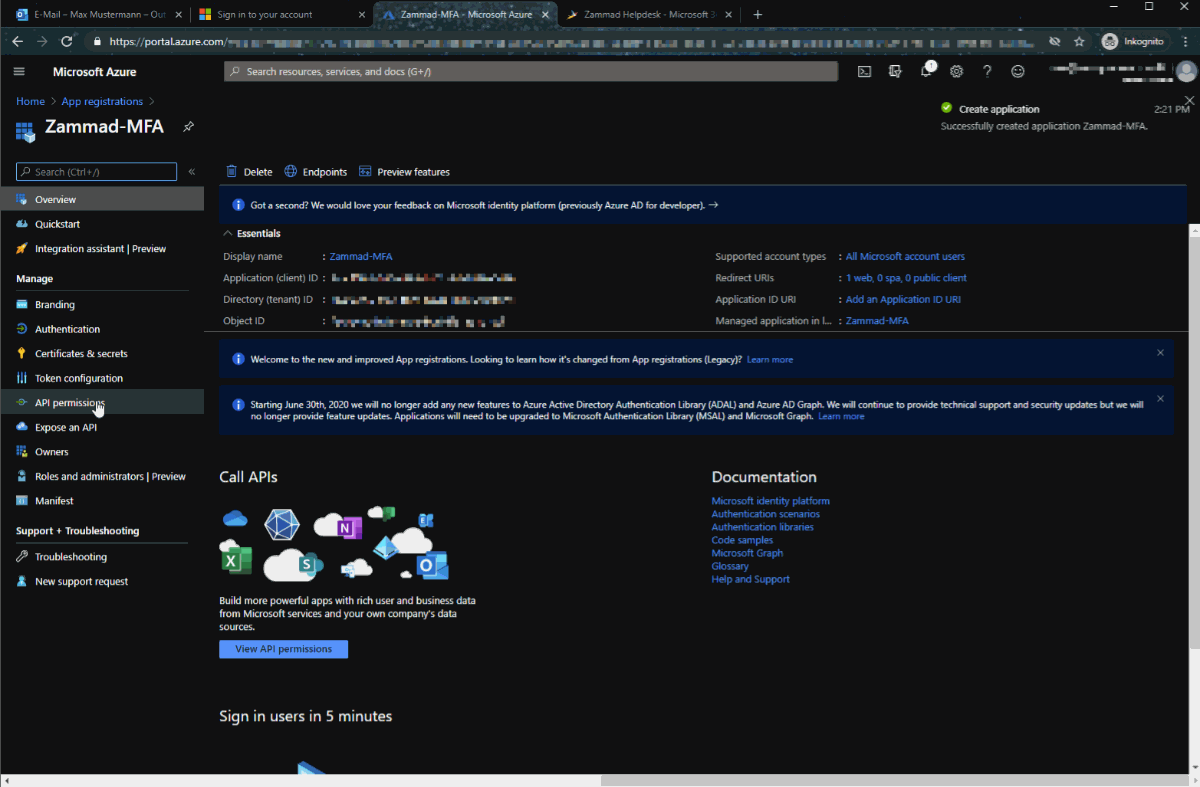The width and height of the screenshot is (1200, 787).
Task: Click the View API permissions button
Action: click(x=283, y=649)
